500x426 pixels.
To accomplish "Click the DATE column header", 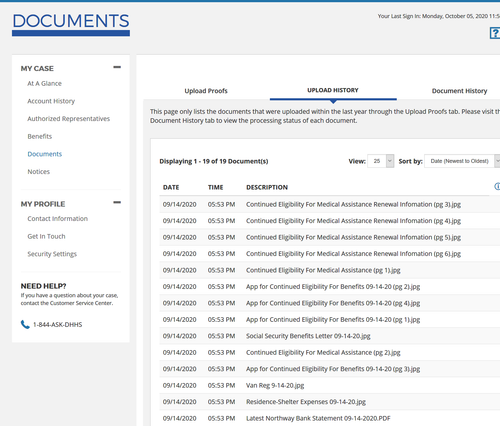I will point(171,187).
